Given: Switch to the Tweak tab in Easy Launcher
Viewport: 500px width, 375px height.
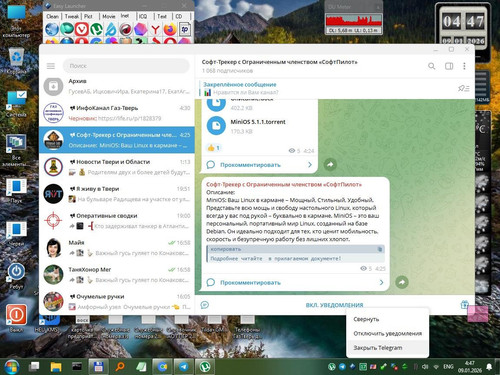Looking at the screenshot, I should (72, 16).
